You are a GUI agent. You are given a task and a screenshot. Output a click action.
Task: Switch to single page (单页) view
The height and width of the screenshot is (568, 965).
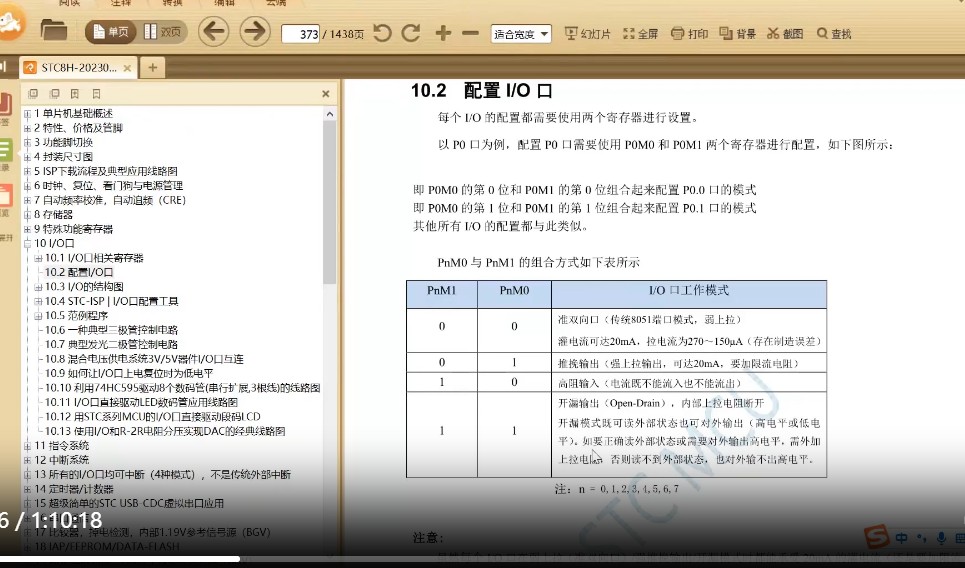pos(111,32)
